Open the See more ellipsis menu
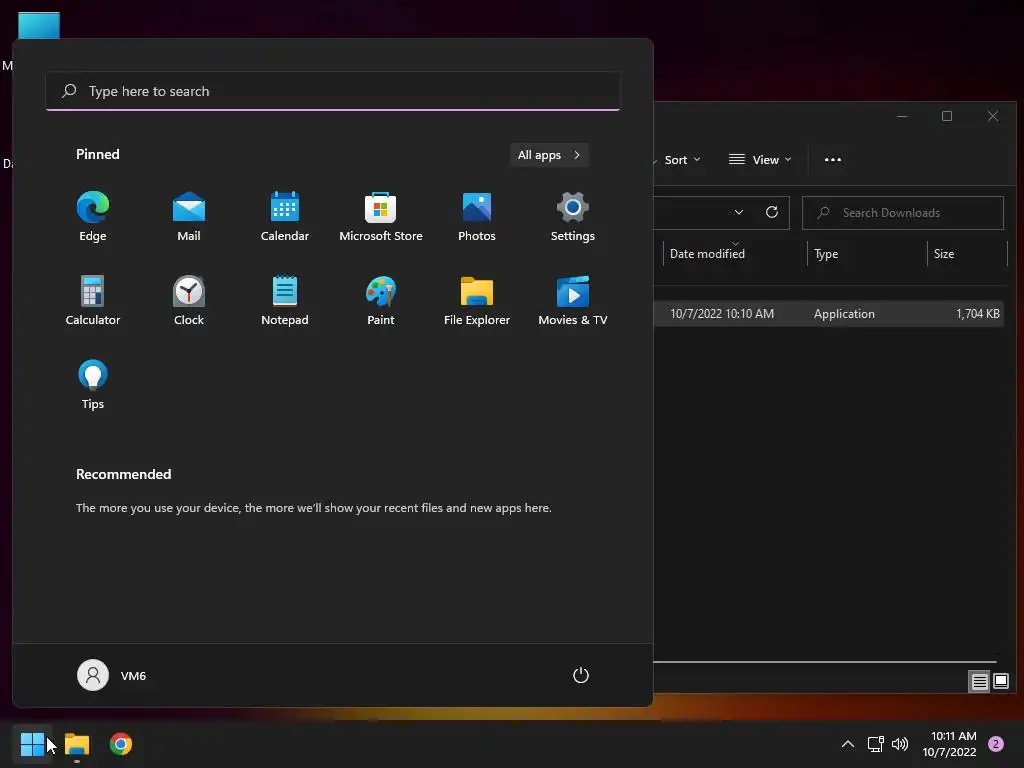This screenshot has width=1024, height=768. [x=833, y=159]
